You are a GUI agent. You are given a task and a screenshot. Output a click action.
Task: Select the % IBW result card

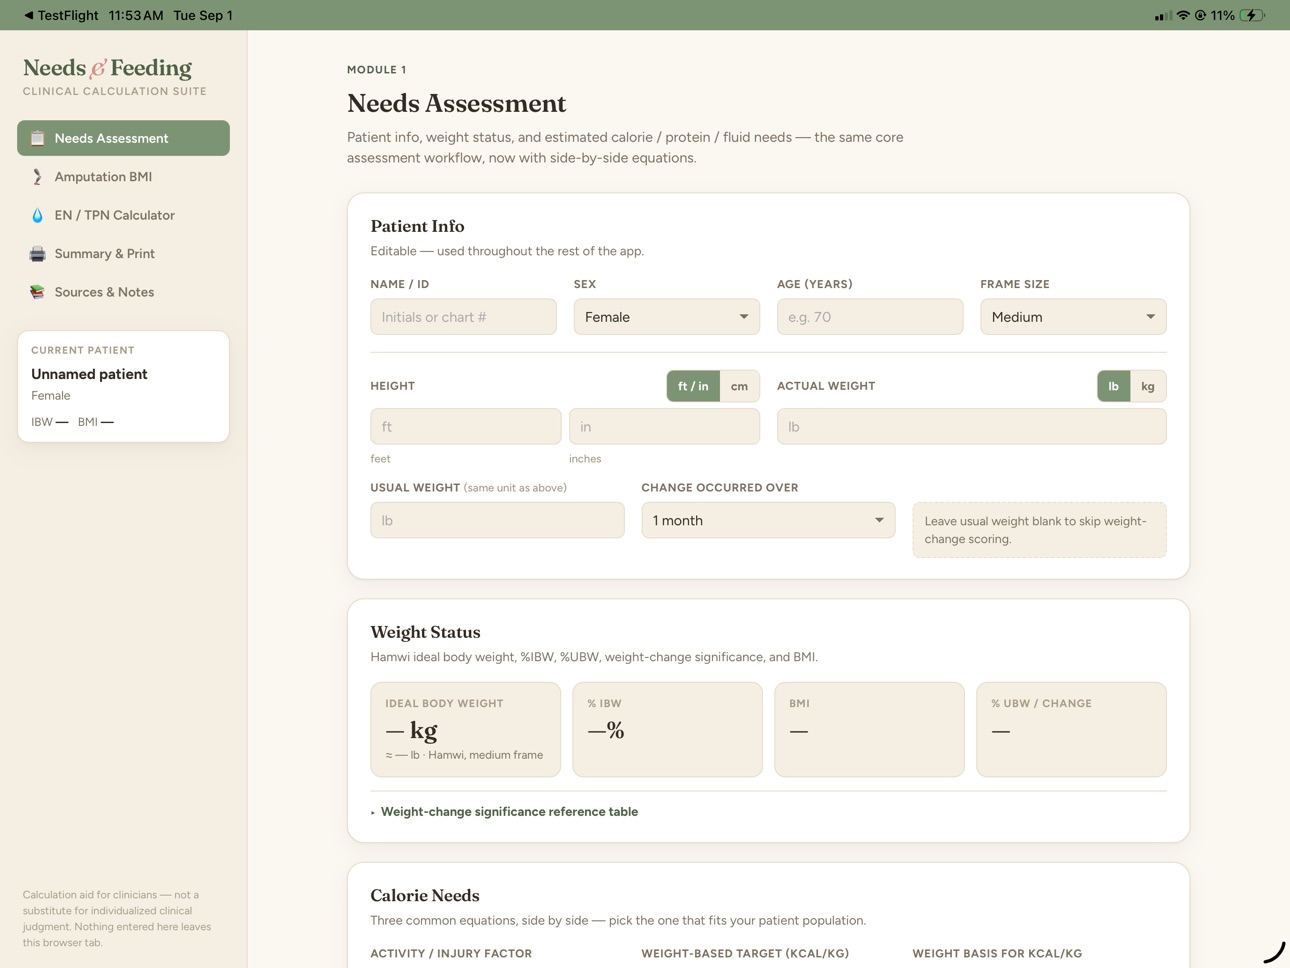click(x=667, y=730)
